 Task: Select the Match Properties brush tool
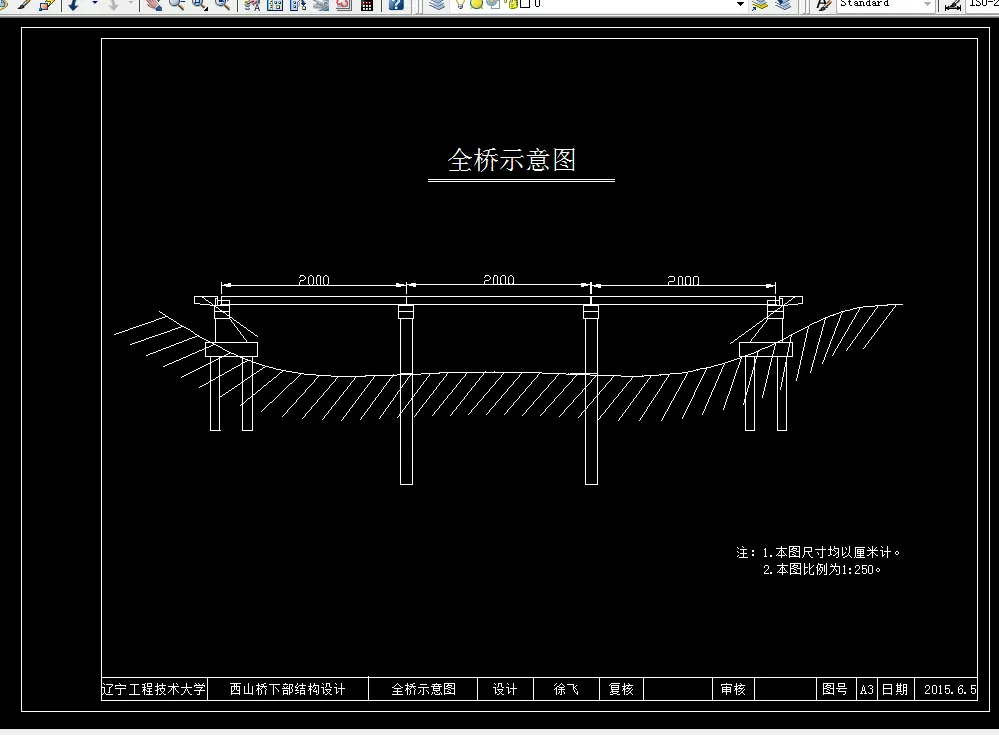click(x=25, y=4)
